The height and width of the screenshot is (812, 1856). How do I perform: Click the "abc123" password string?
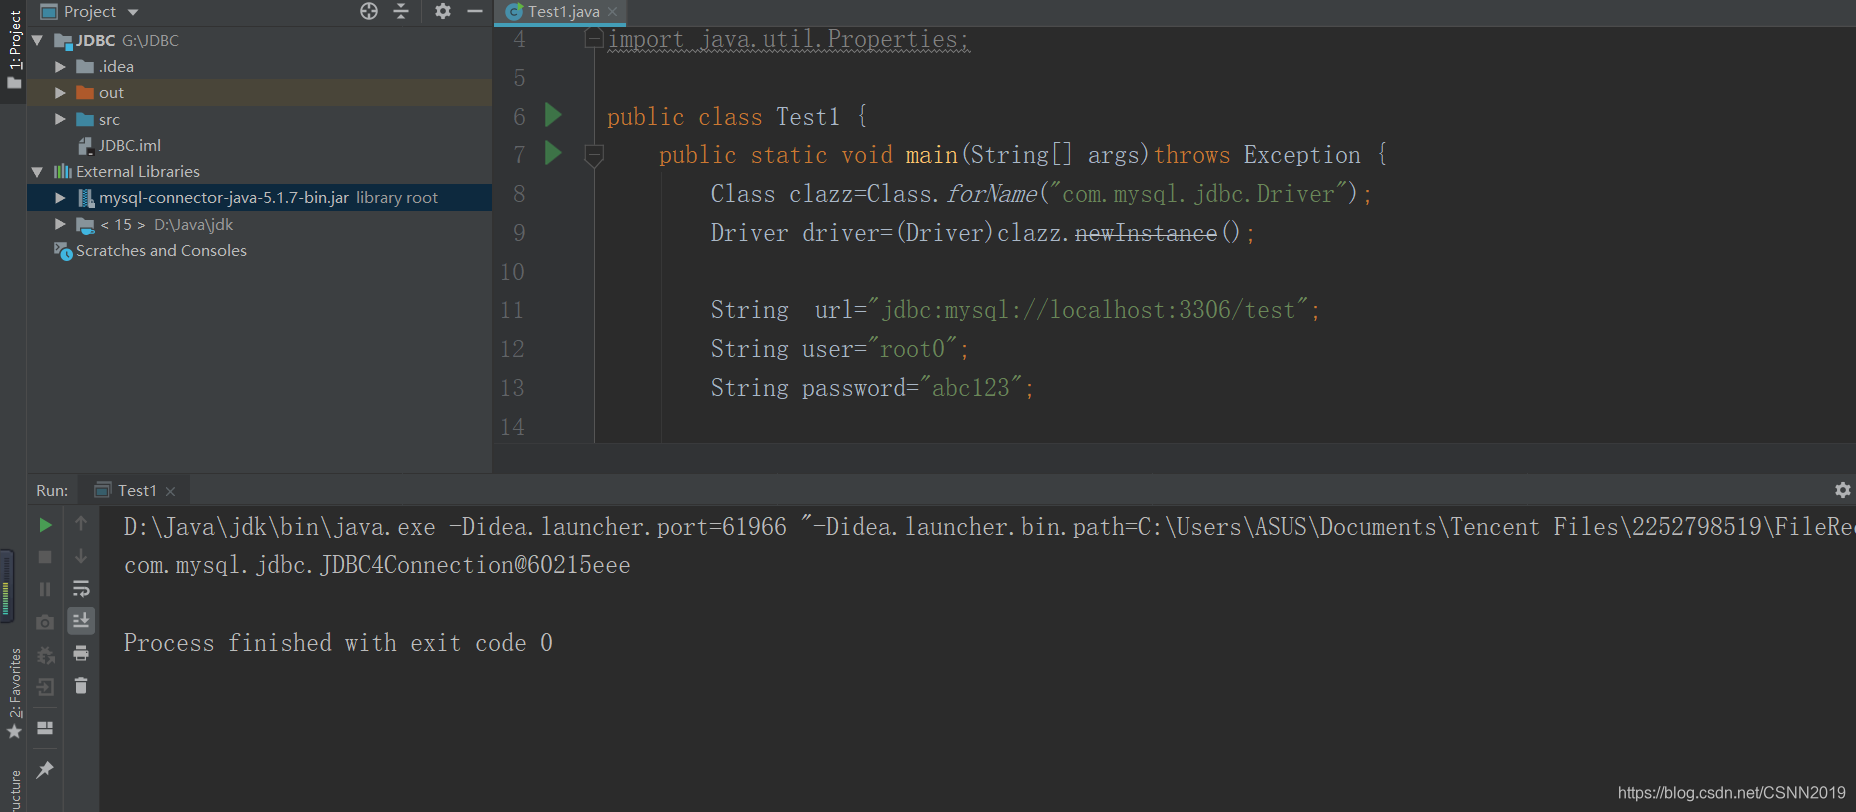click(x=971, y=388)
